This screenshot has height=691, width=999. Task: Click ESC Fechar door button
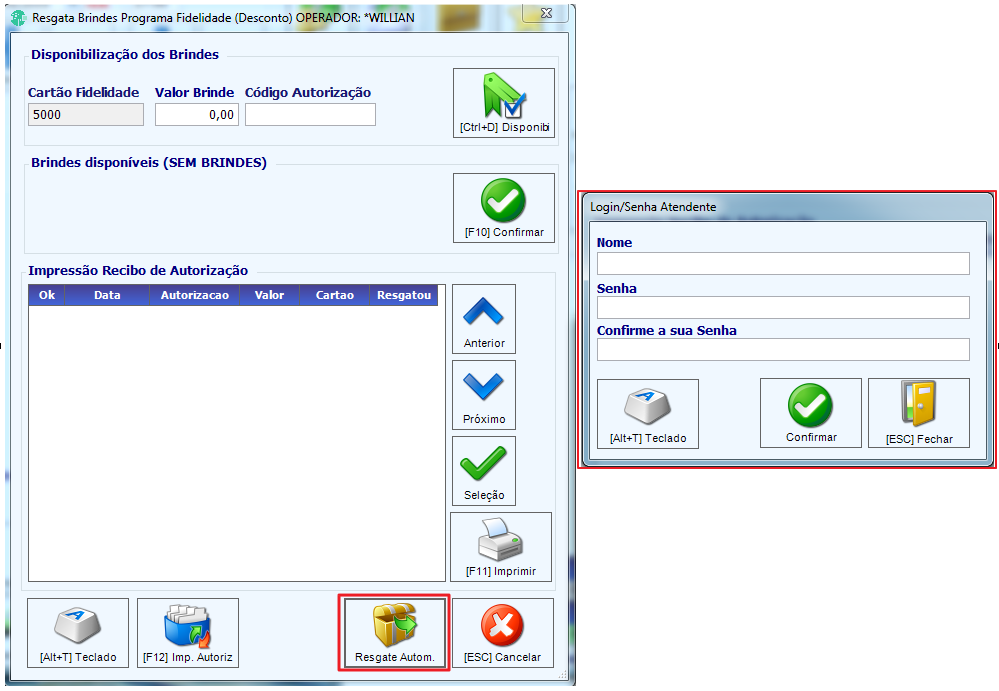[x=919, y=413]
